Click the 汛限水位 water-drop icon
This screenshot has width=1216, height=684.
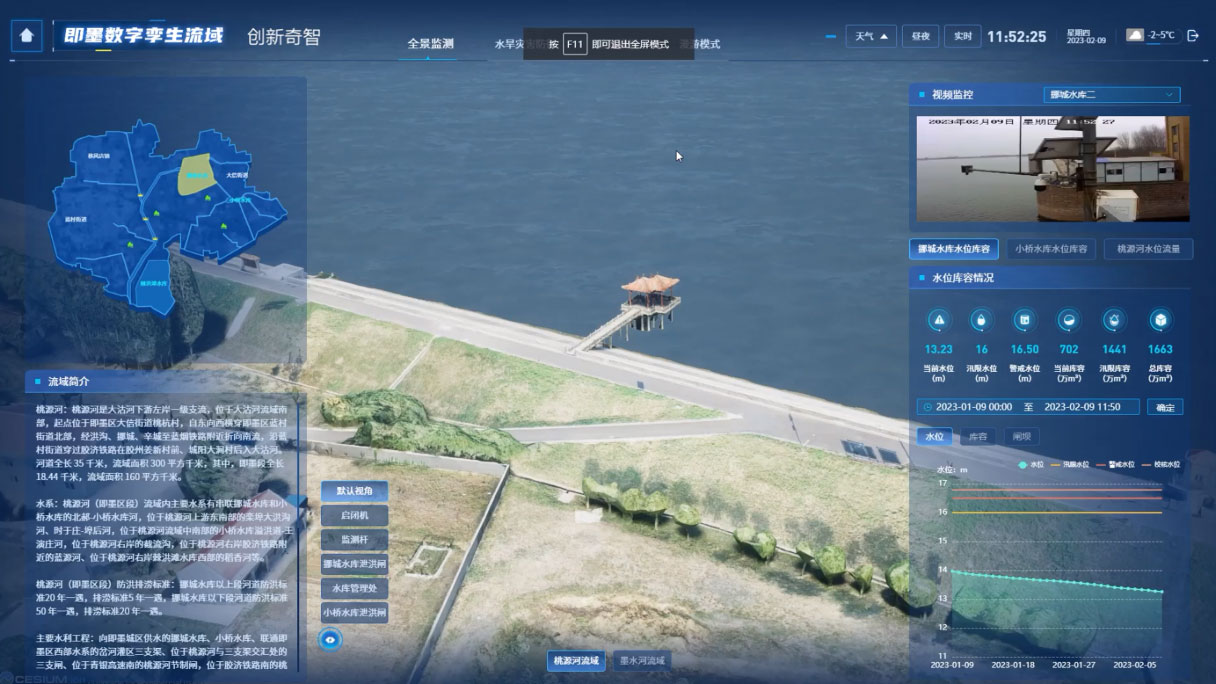(981, 320)
